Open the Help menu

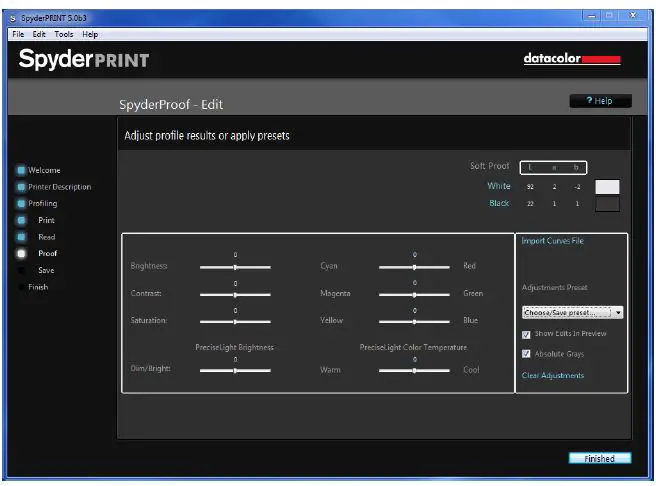coord(90,34)
